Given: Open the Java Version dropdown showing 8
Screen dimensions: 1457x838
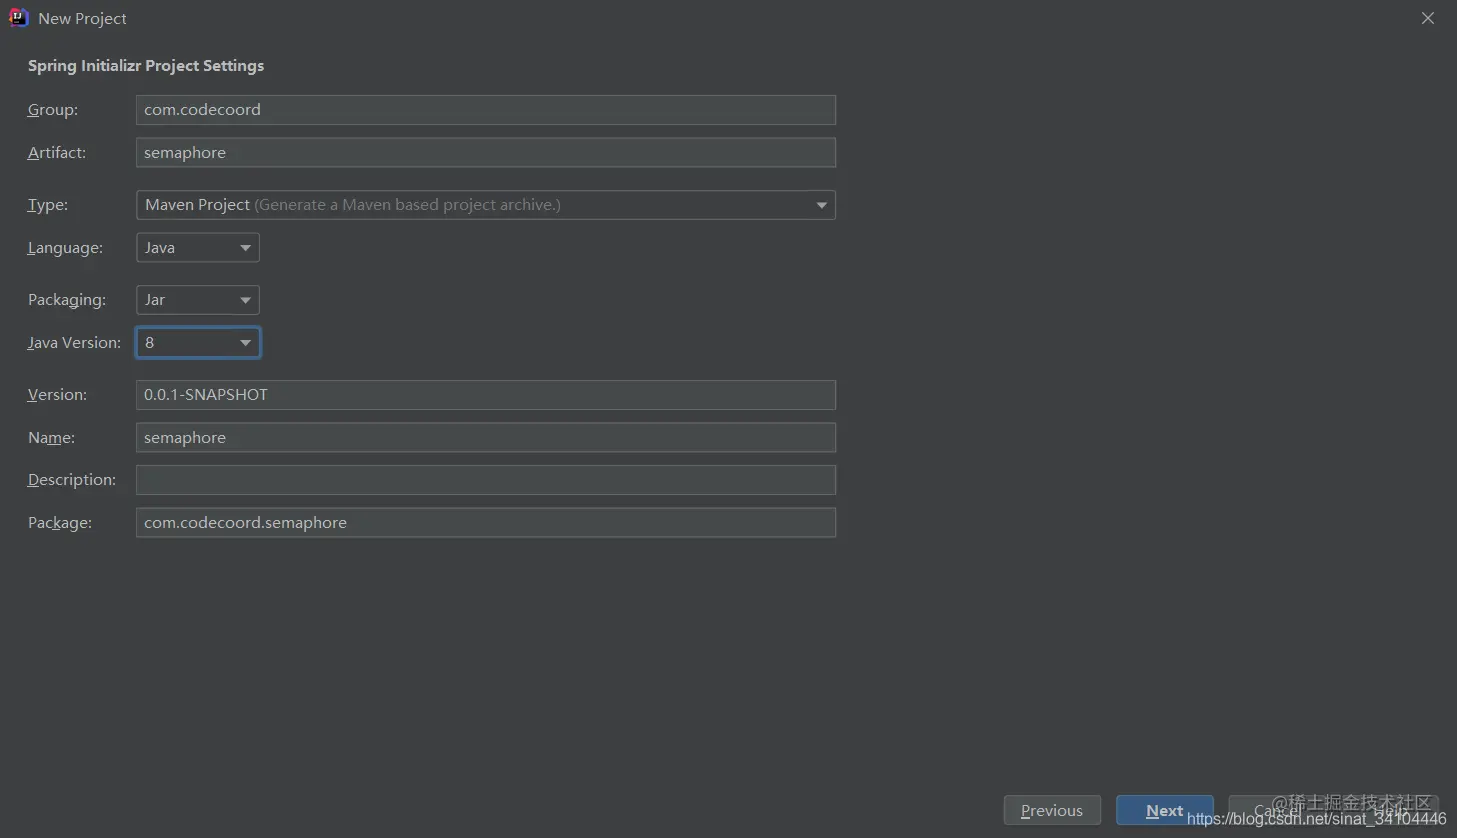Looking at the screenshot, I should (198, 343).
